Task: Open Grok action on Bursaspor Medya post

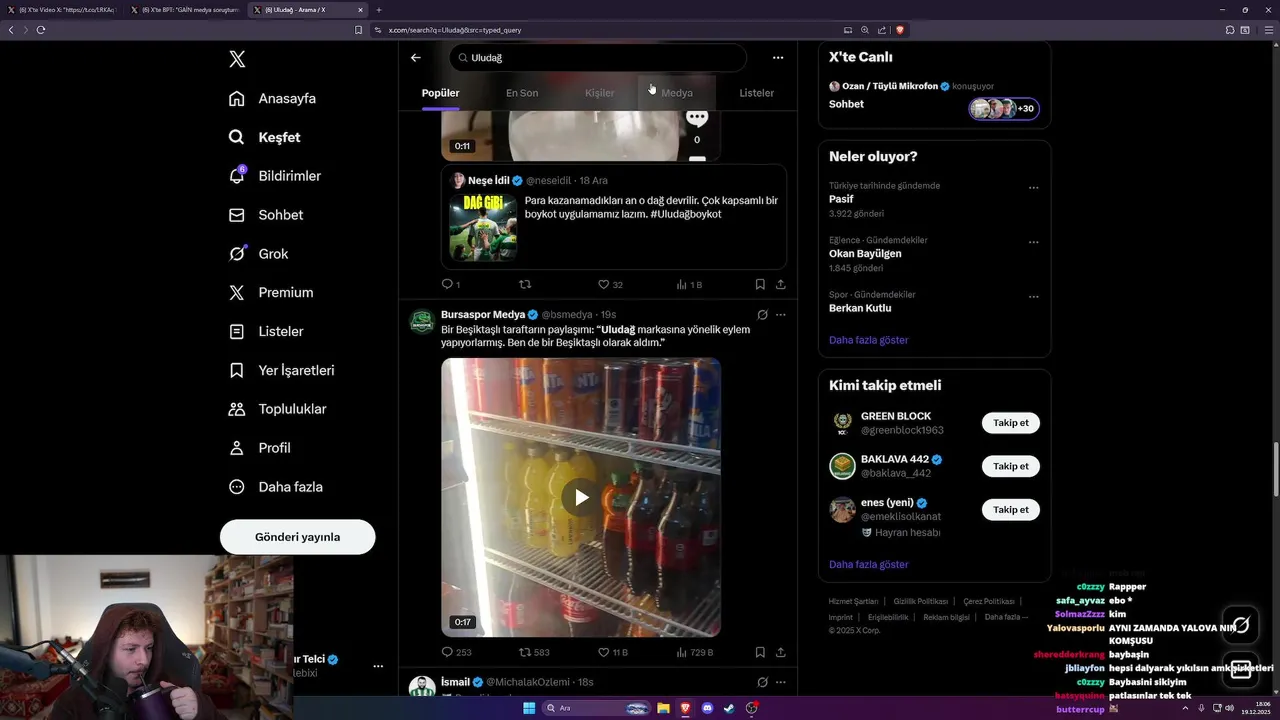Action: click(762, 315)
